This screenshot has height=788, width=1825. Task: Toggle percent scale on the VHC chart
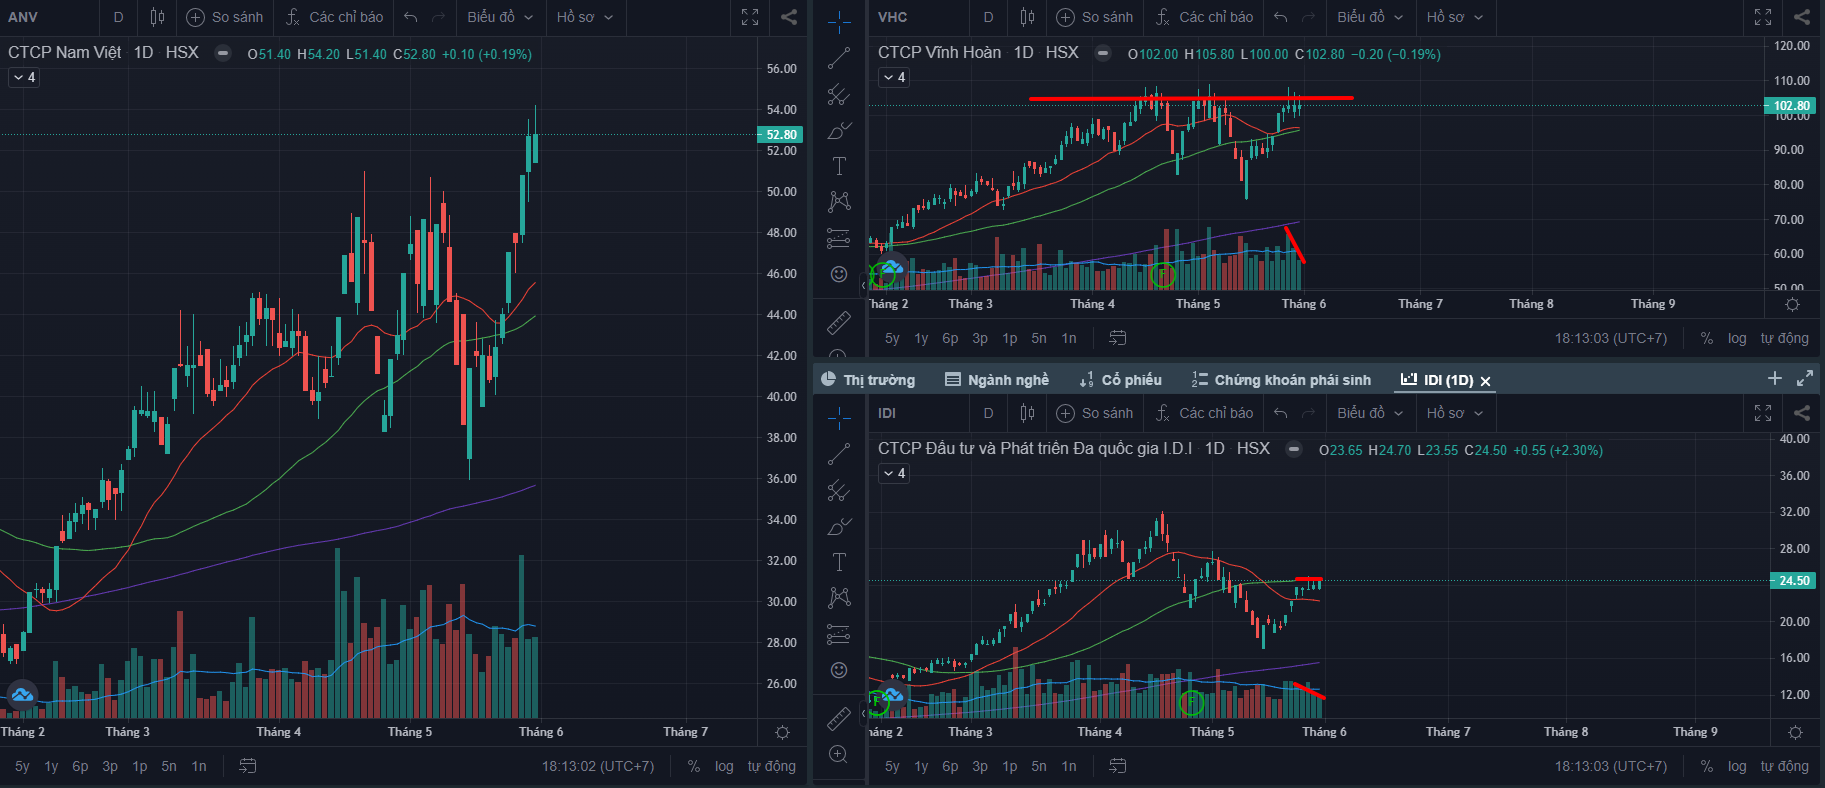(1706, 338)
